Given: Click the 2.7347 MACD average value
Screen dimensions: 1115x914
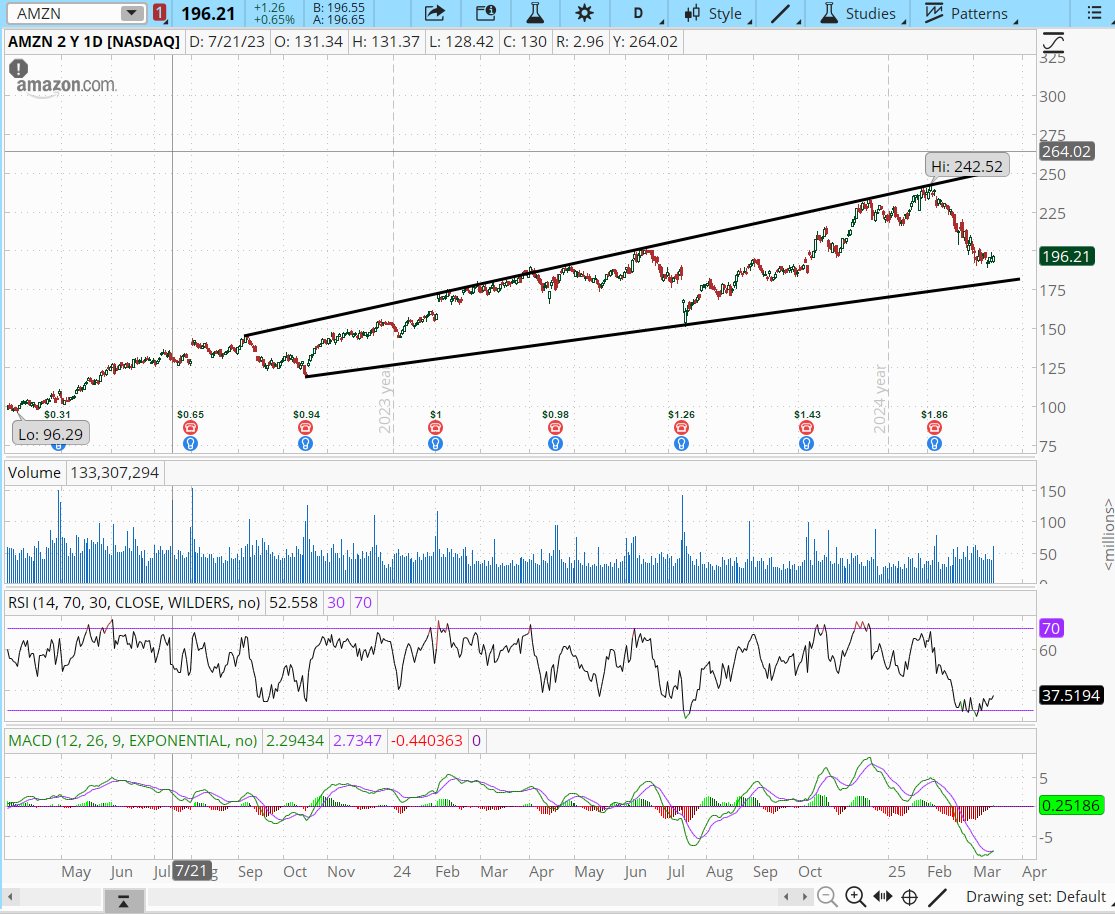Looking at the screenshot, I should (357, 740).
